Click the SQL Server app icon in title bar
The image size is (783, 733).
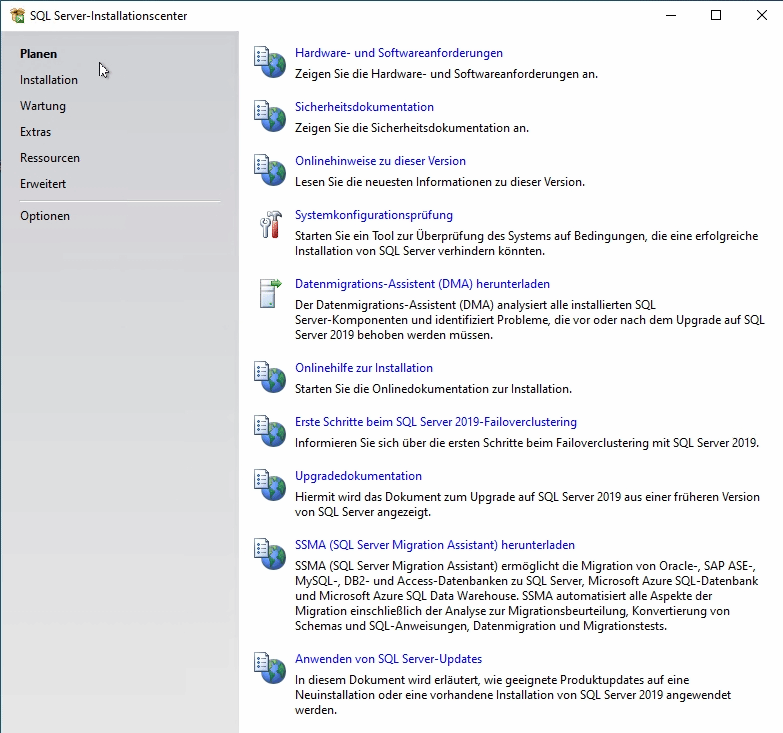click(17, 16)
